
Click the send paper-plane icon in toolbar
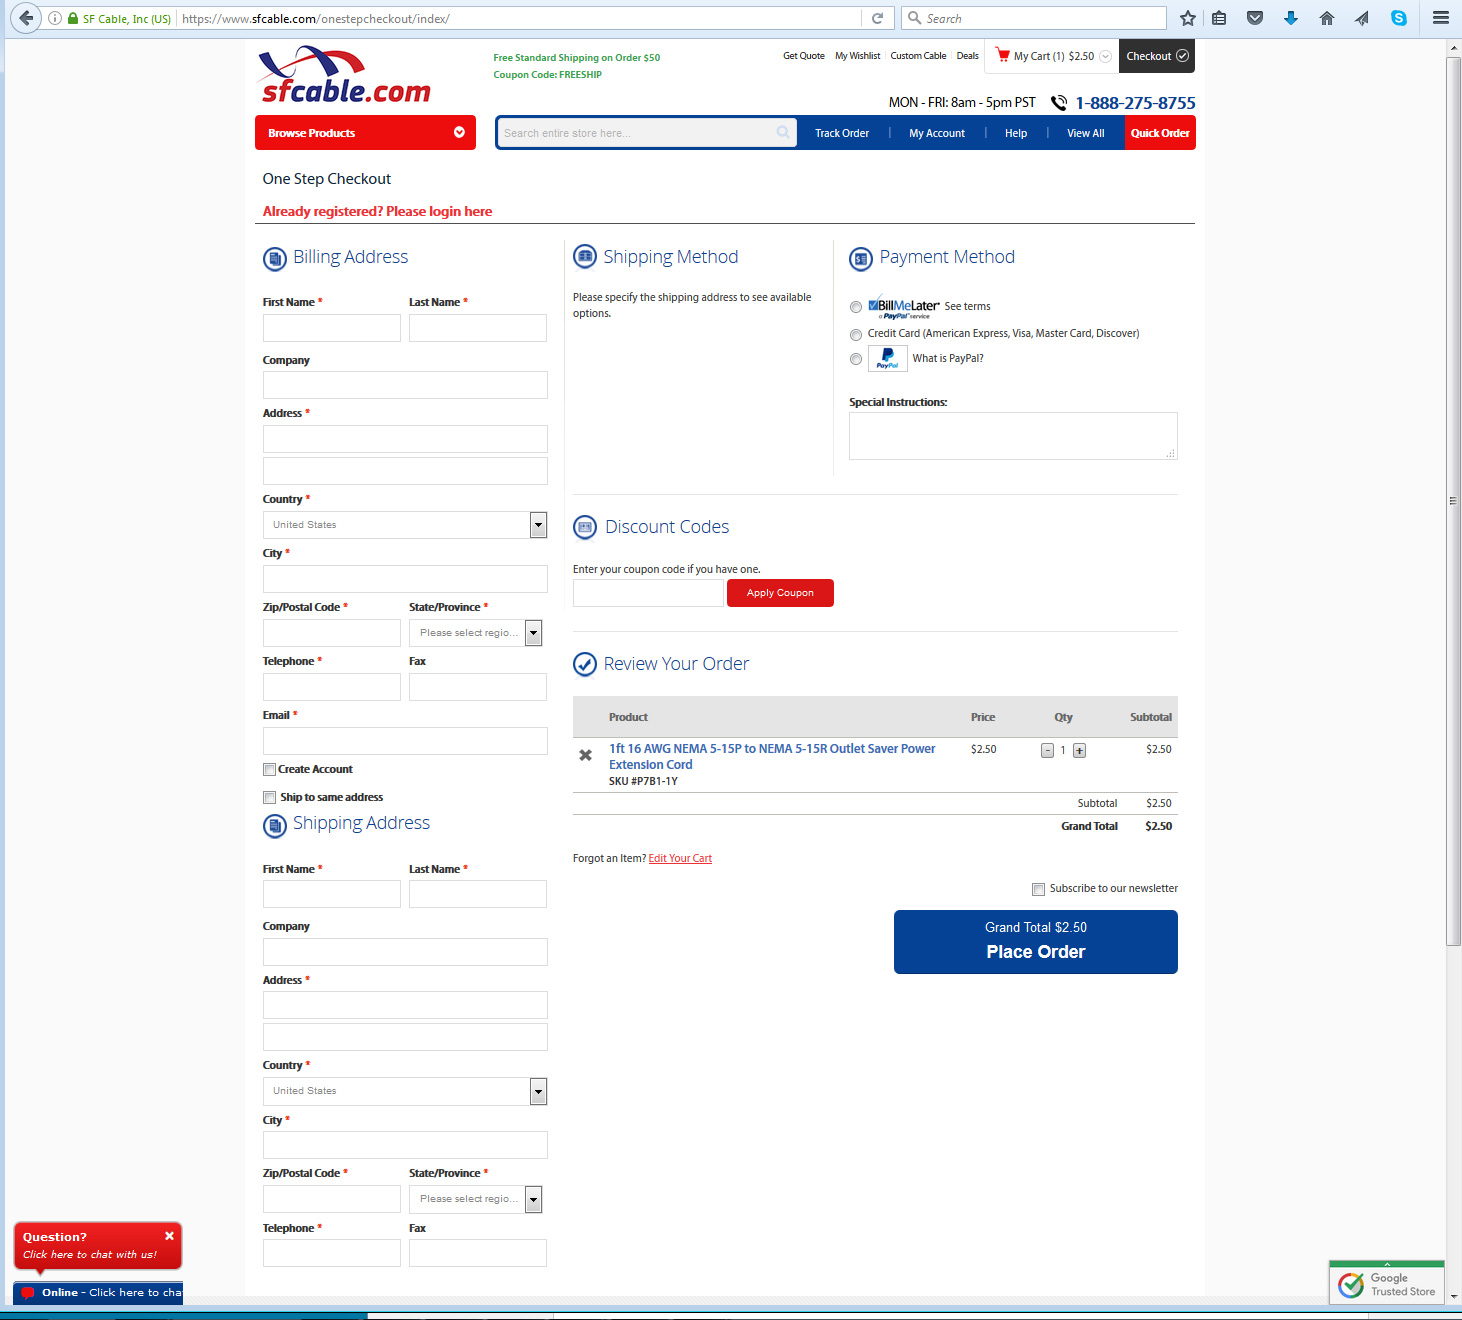(1362, 18)
